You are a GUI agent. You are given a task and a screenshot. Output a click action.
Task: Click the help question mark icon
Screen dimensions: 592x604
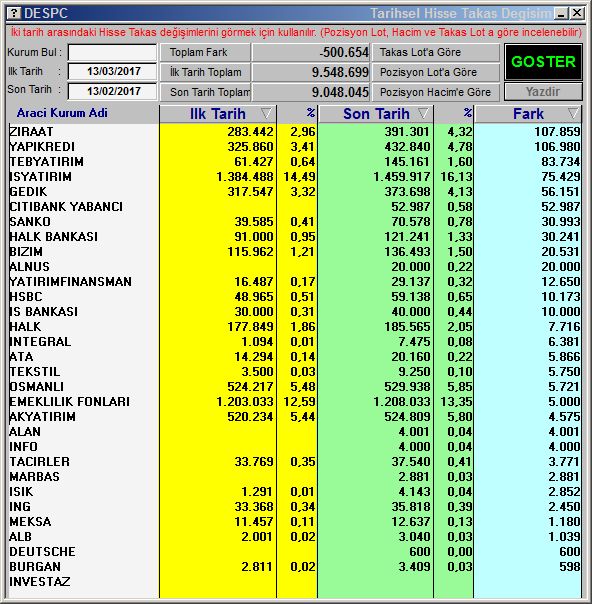pyautogui.click(x=14, y=13)
